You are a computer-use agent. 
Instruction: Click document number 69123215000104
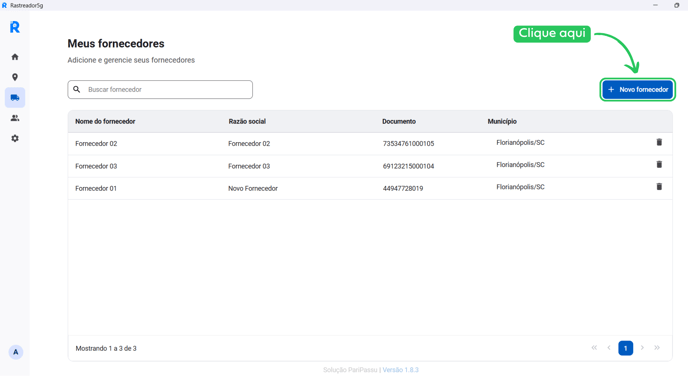tap(408, 166)
